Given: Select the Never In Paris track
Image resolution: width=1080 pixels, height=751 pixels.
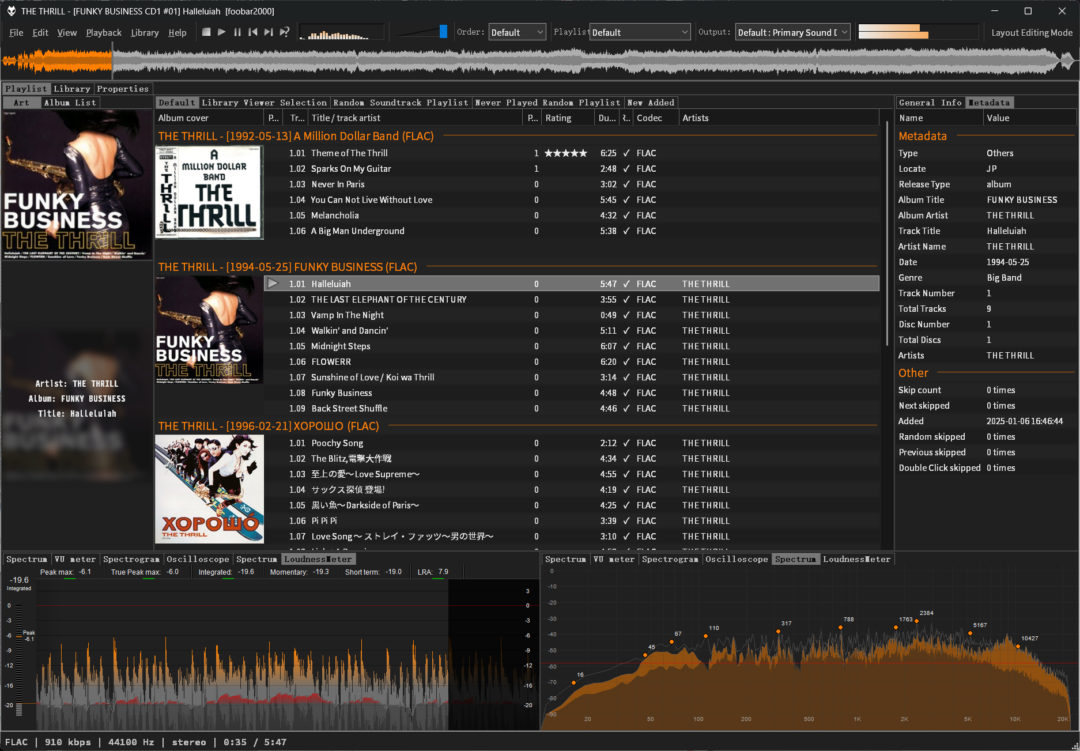Looking at the screenshot, I should (572, 184).
